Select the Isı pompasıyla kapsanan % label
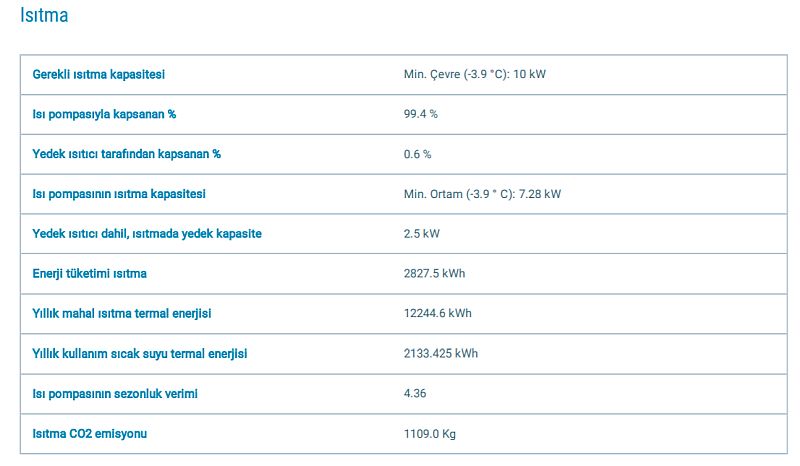The height and width of the screenshot is (466, 800). pyautogui.click(x=104, y=114)
